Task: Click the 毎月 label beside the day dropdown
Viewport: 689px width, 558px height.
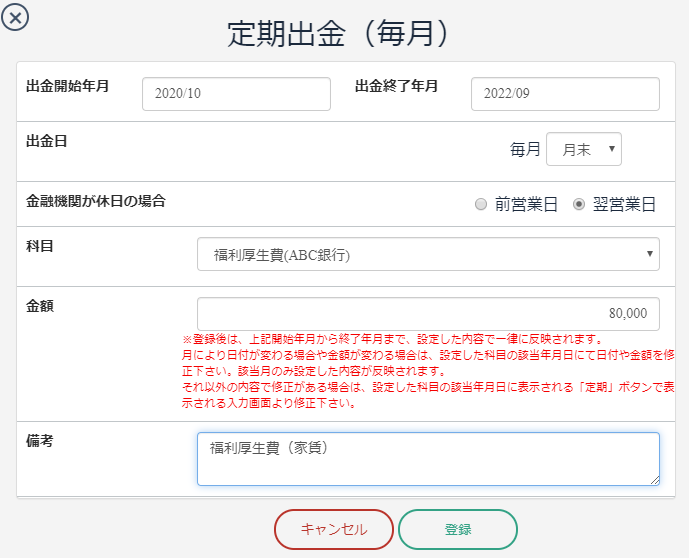Action: point(525,149)
